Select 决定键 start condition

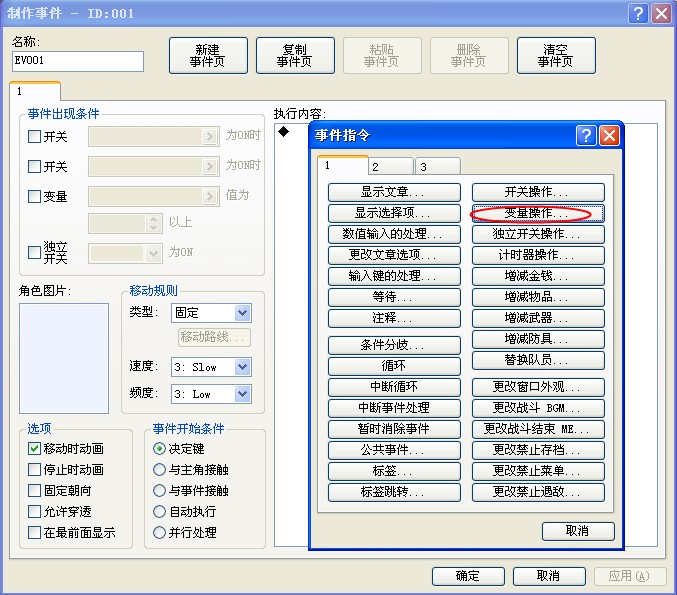click(159, 449)
